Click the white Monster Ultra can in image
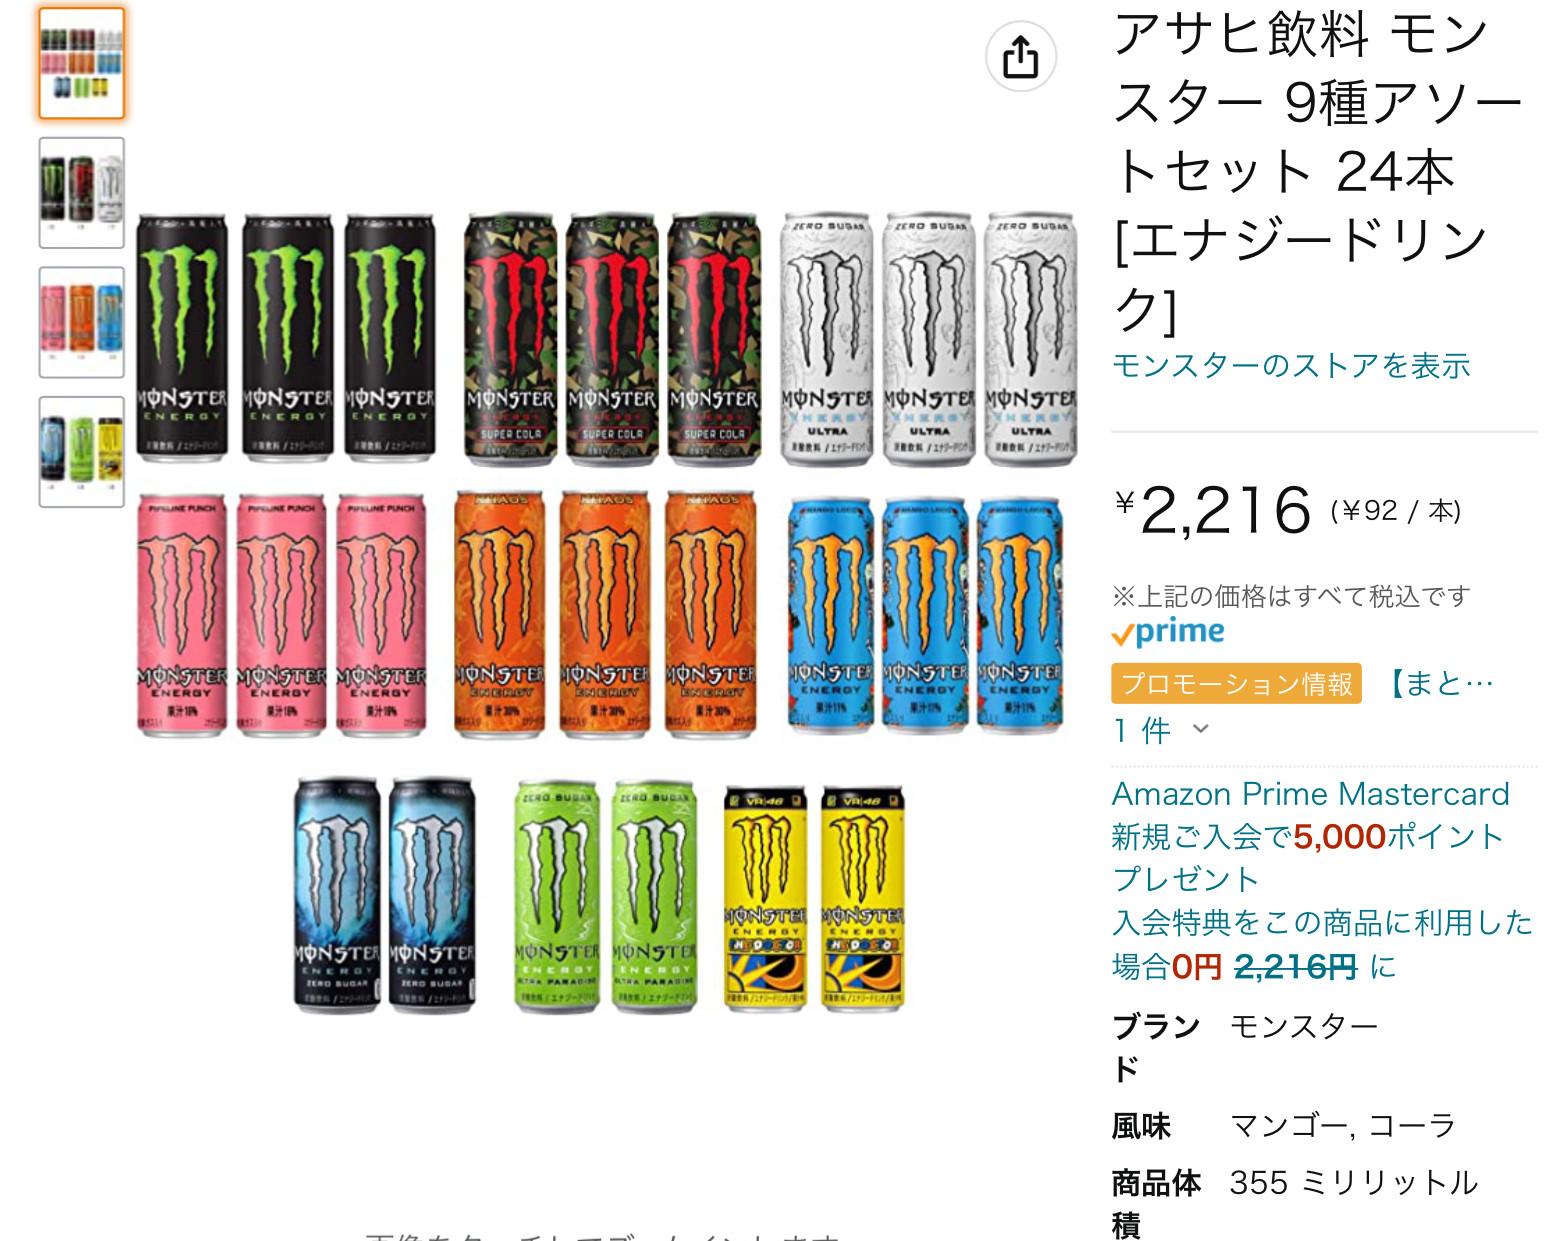This screenshot has width=1556, height=1241. (x=827, y=338)
